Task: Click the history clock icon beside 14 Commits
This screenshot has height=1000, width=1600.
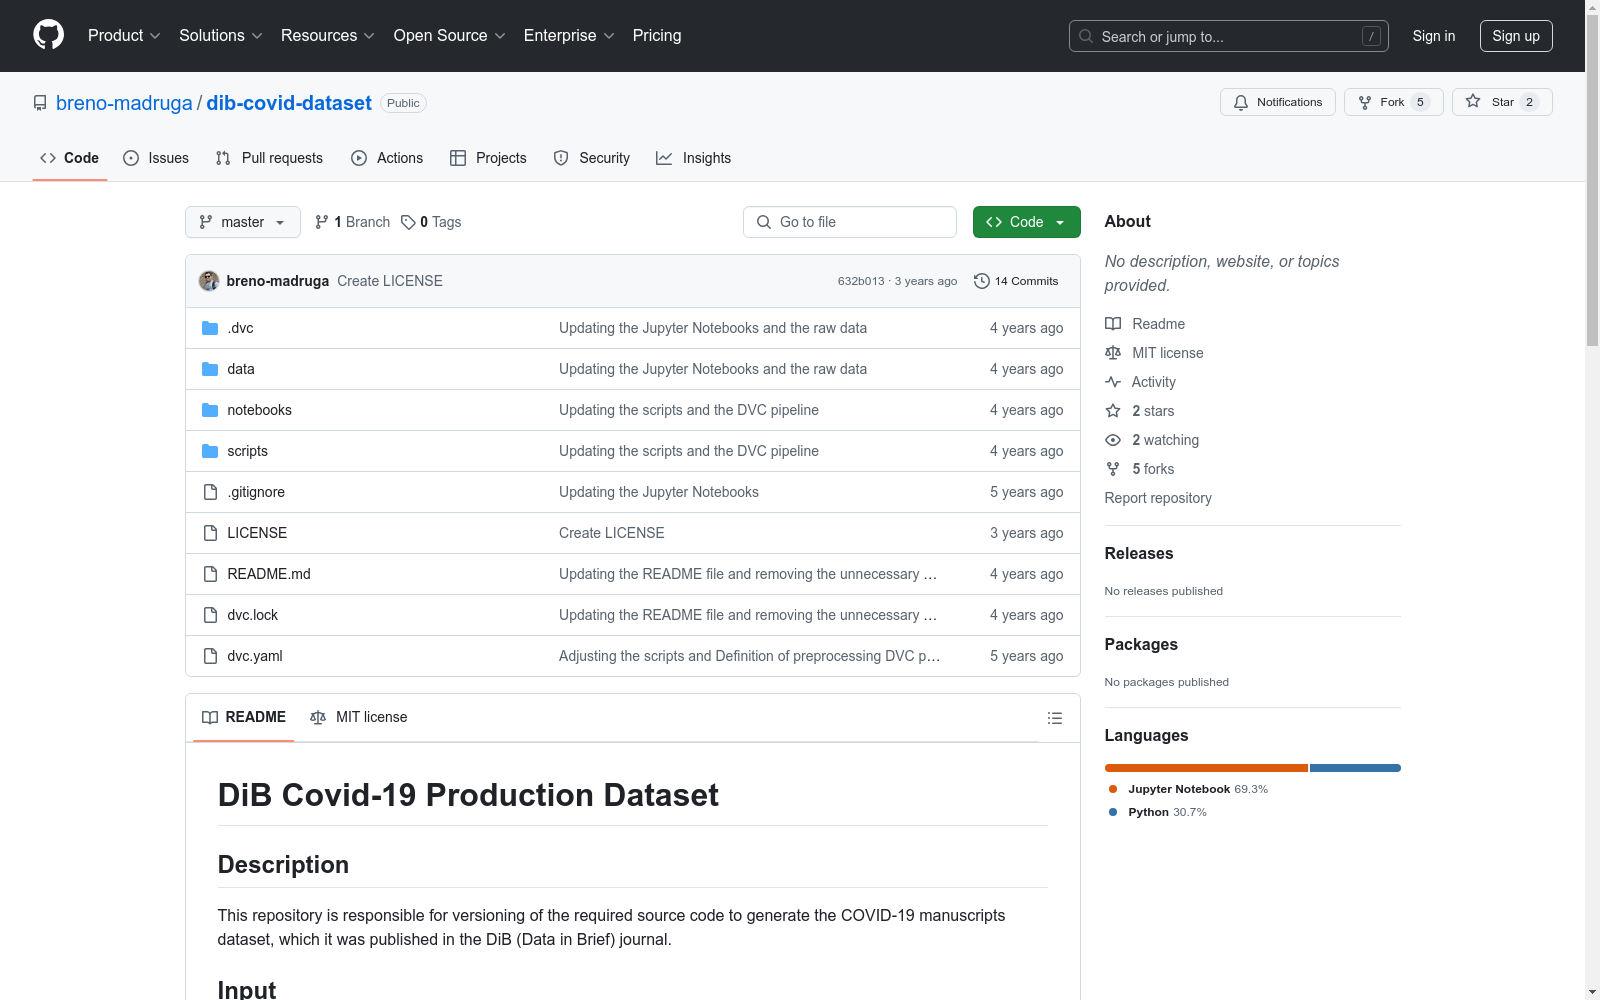Action: coord(982,281)
